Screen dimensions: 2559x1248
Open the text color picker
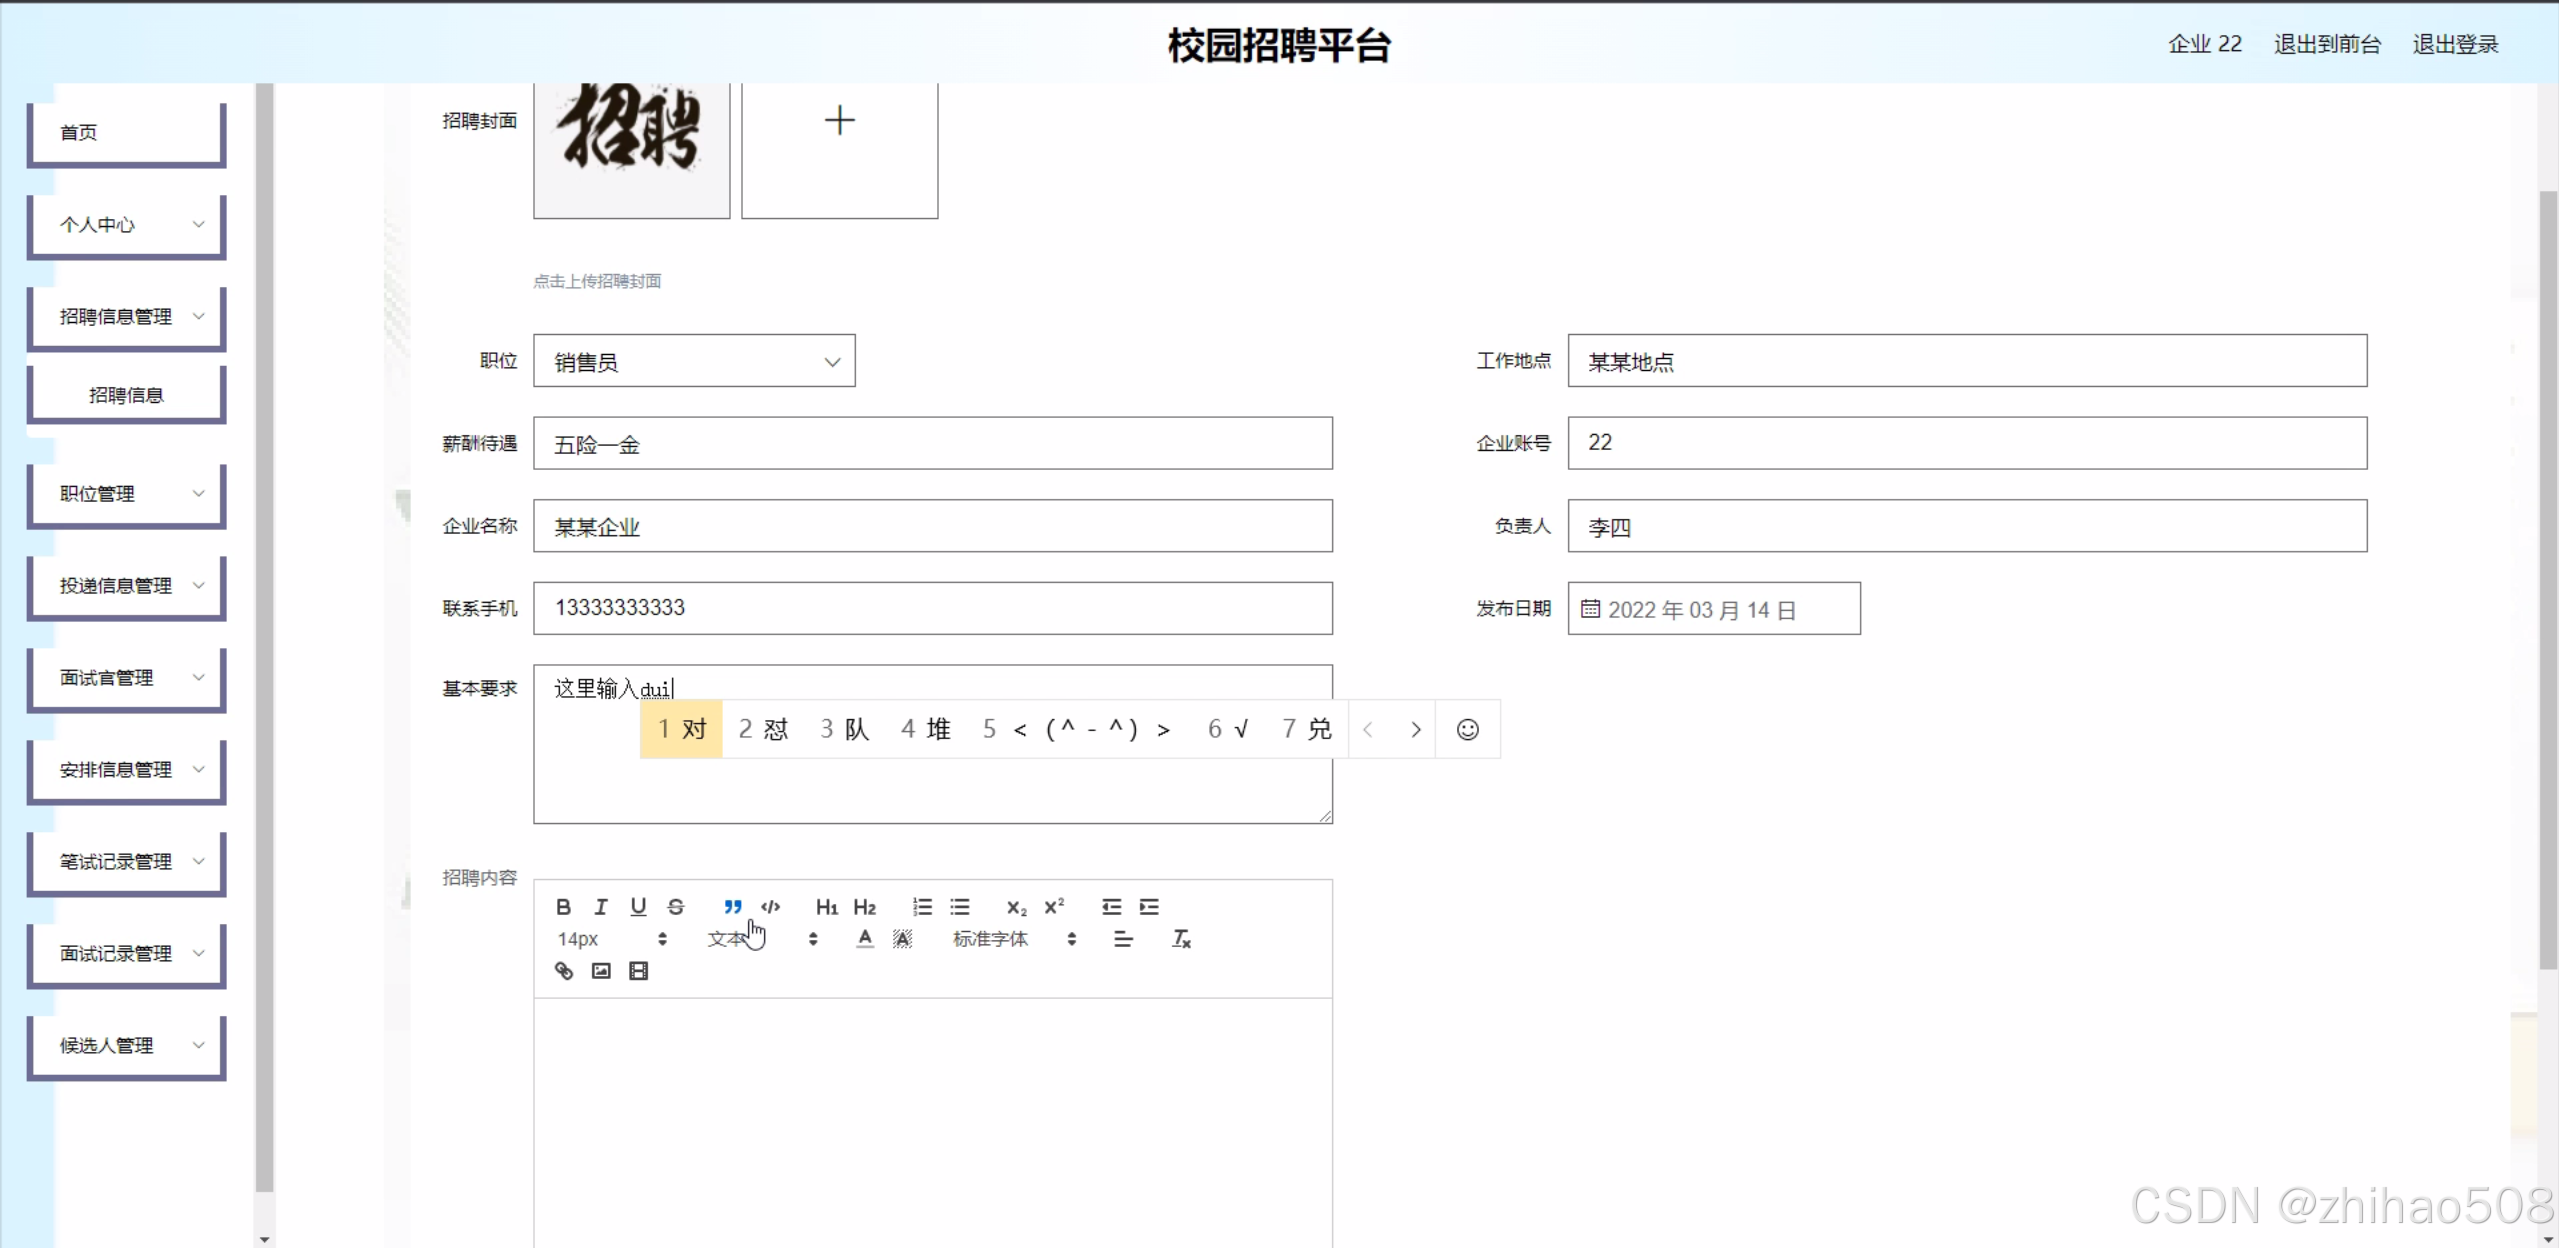865,939
